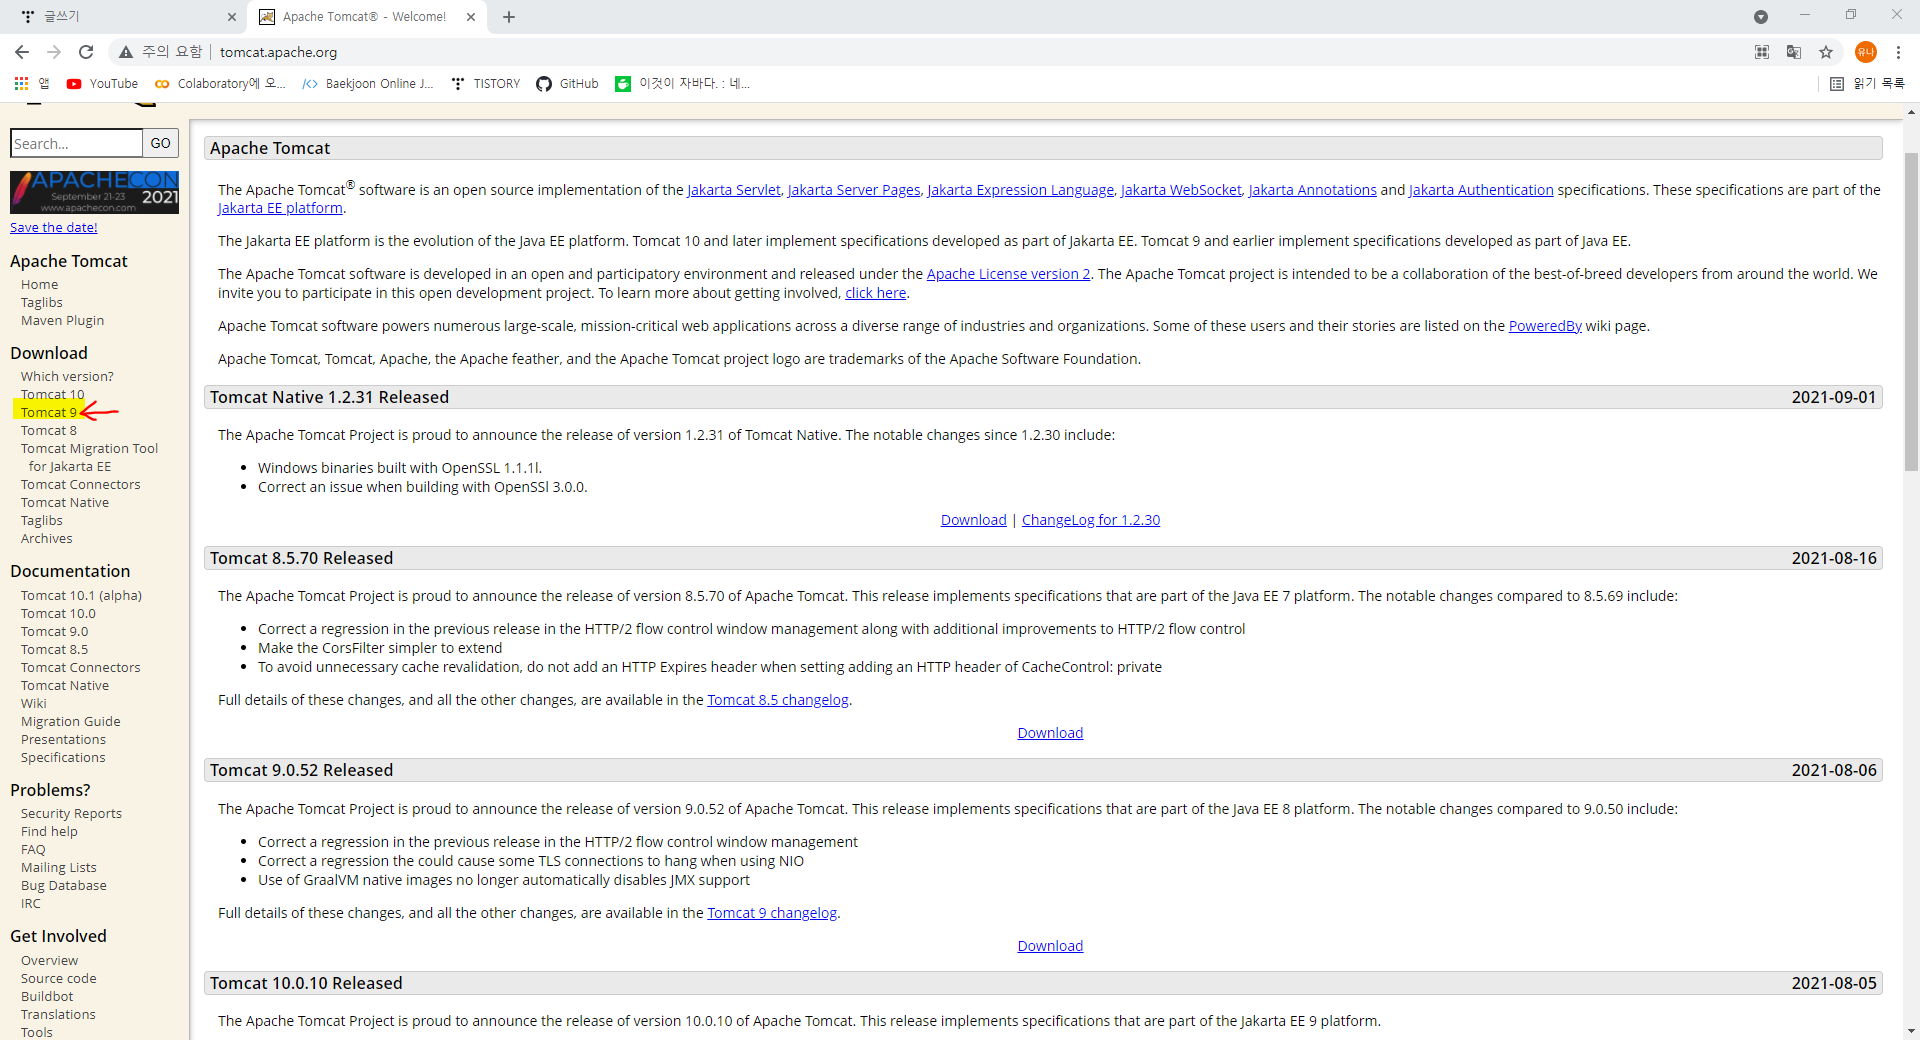
Task: Download Tomcat Native 1.2.31
Action: [973, 520]
